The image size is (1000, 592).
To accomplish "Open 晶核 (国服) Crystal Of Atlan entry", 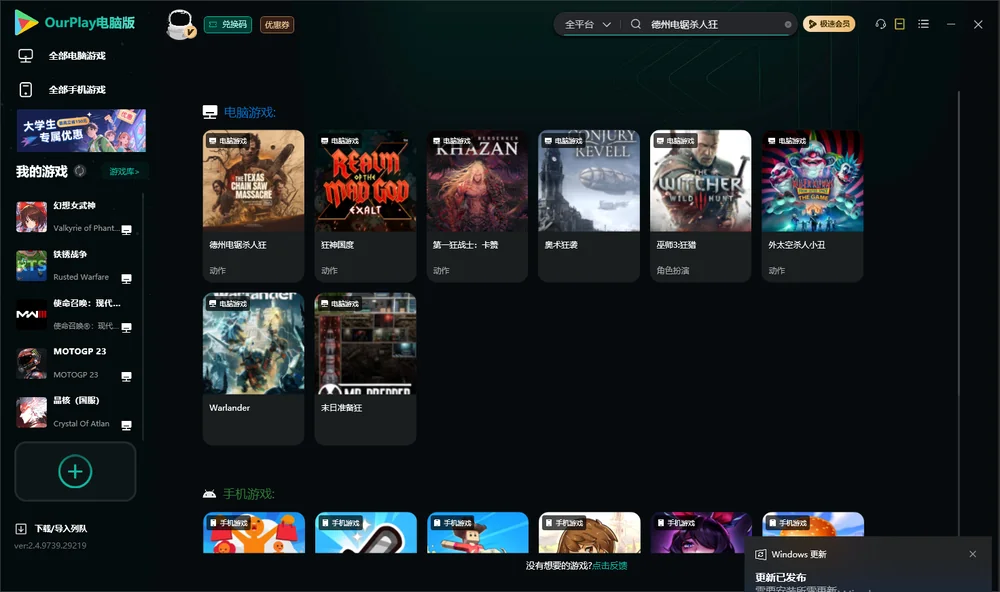I will click(x=74, y=412).
